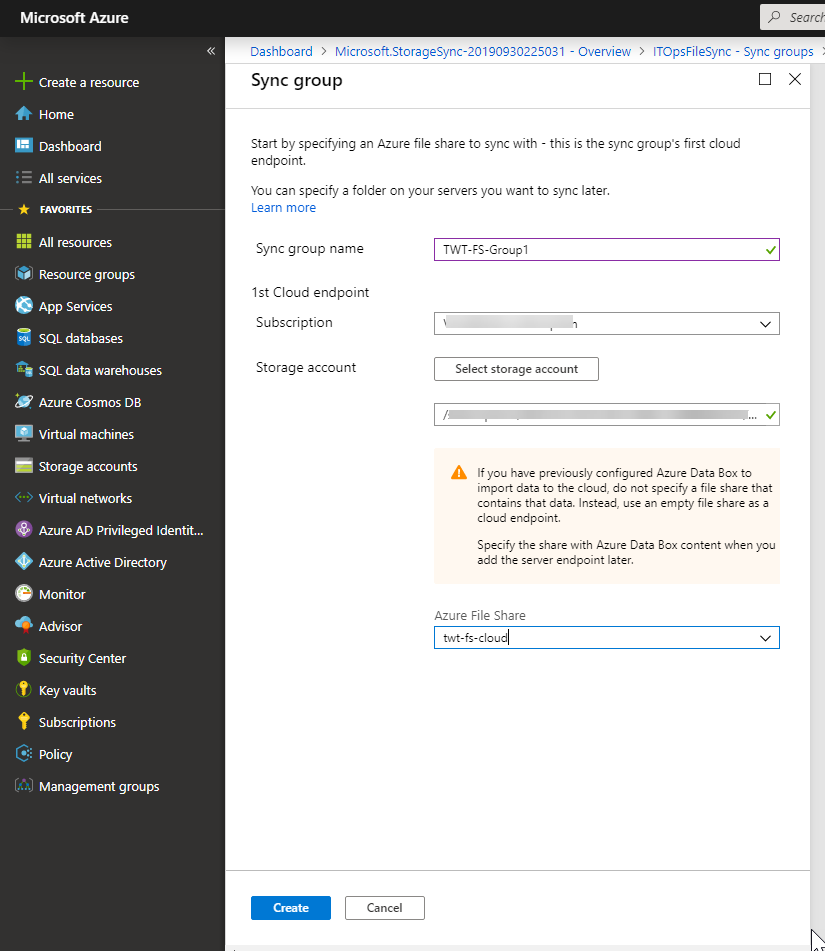Viewport: 825px width, 951px height.
Task: Open Azure Active Directory from sidebar
Action: point(103,562)
